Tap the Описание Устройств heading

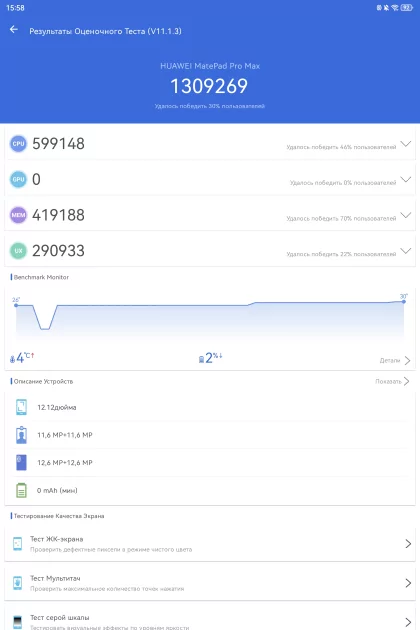click(x=43, y=381)
